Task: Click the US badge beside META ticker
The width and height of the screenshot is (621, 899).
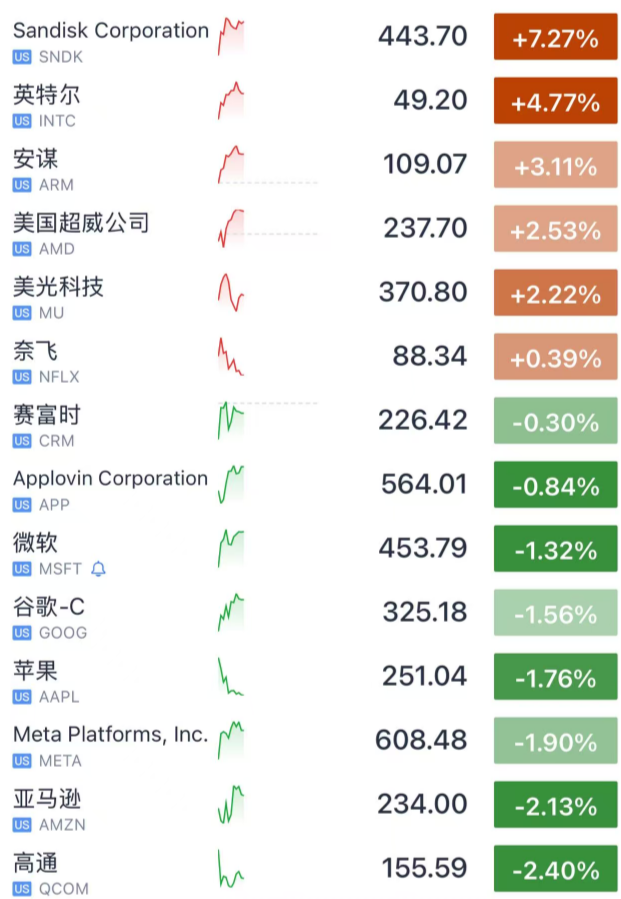Action: click(22, 761)
